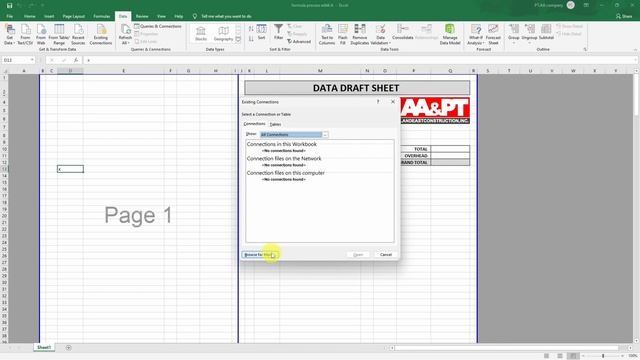Save the workbook from Quick Access

9,5
